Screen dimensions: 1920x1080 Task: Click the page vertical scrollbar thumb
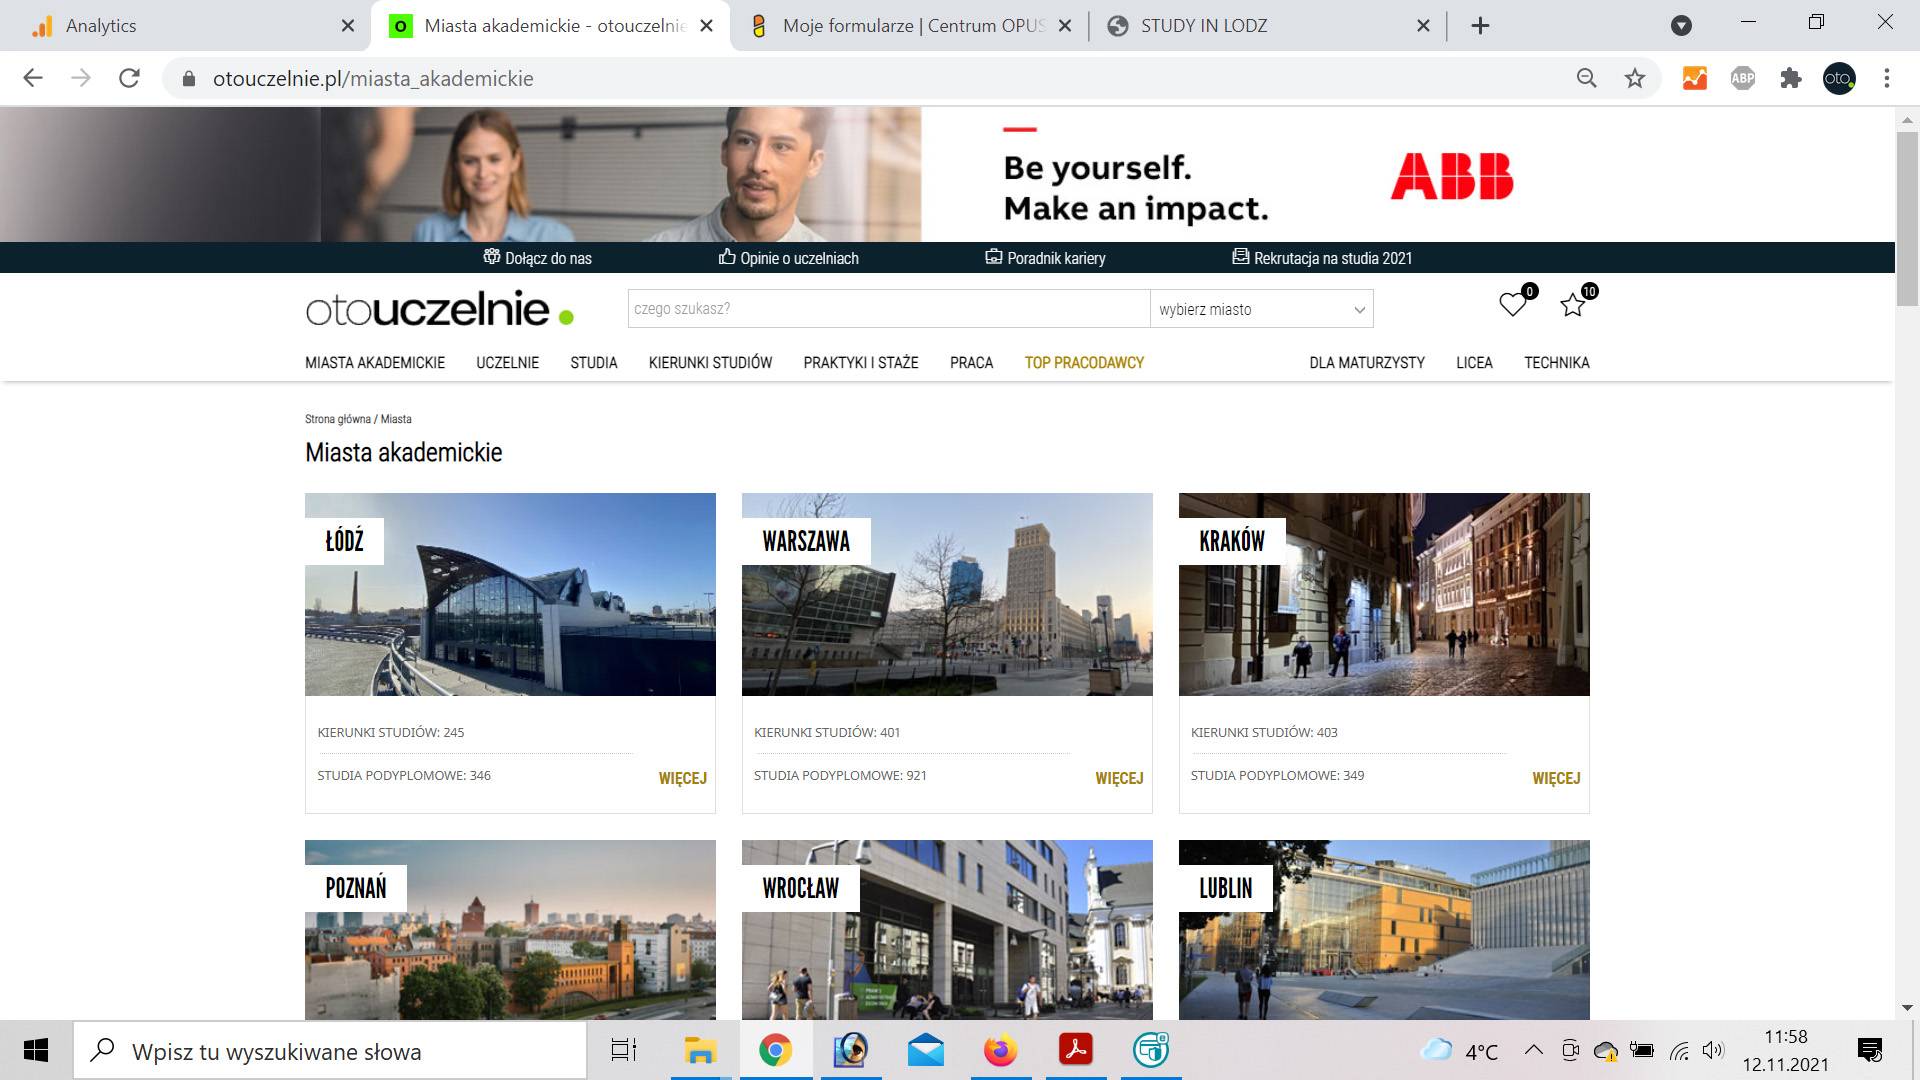click(1907, 218)
